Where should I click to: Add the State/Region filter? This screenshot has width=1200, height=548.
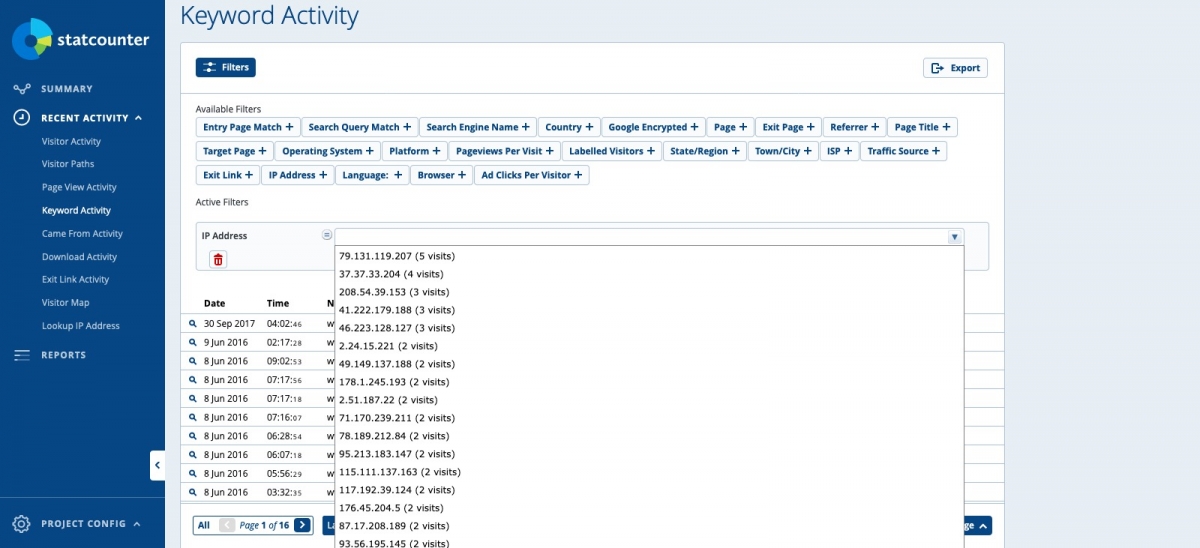705,151
